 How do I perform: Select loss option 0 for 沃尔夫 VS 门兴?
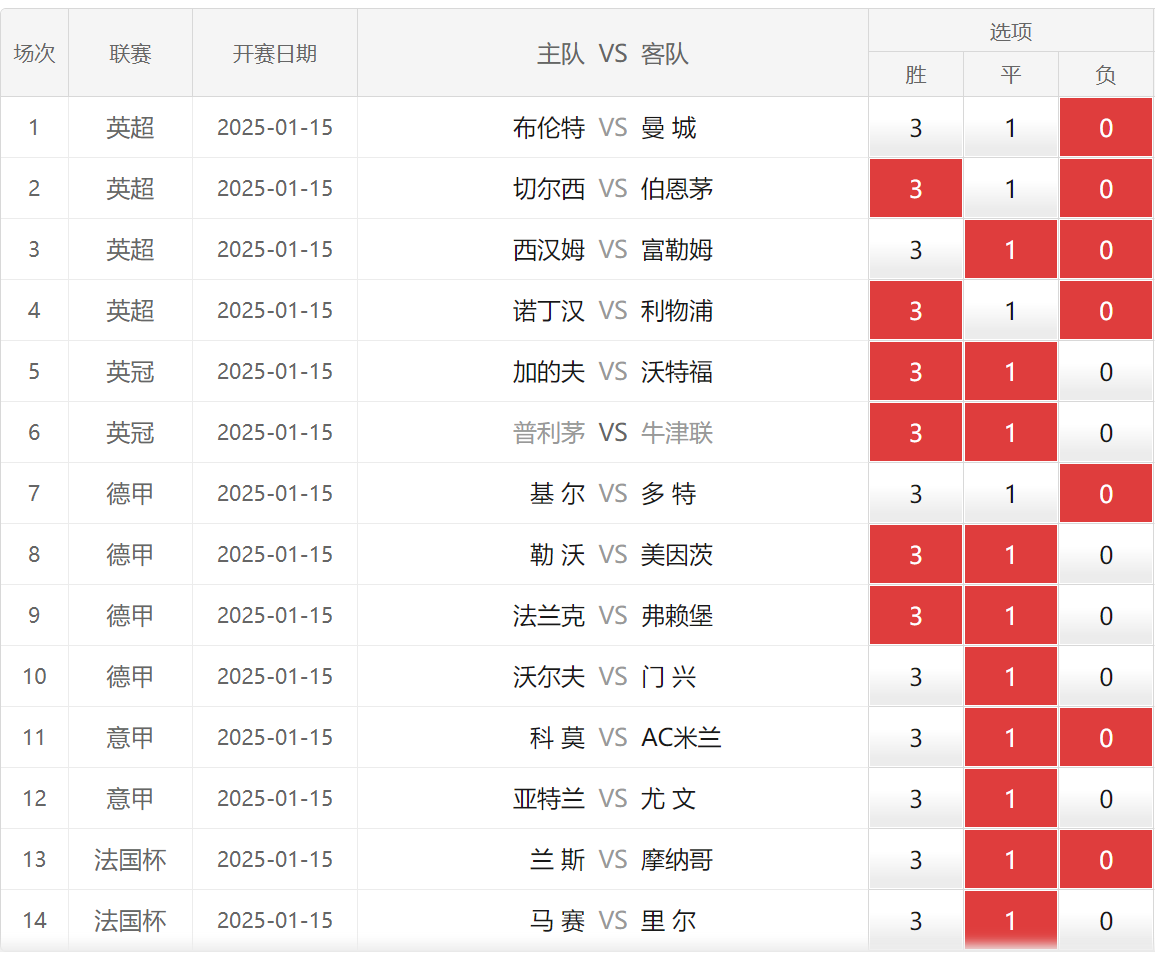[x=1106, y=676]
